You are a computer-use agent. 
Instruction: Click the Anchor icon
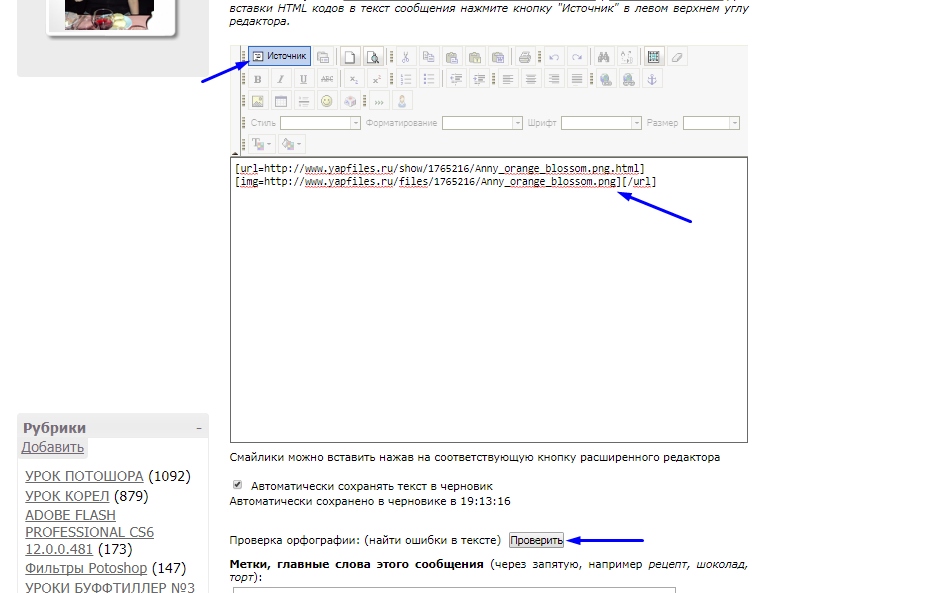[x=651, y=79]
